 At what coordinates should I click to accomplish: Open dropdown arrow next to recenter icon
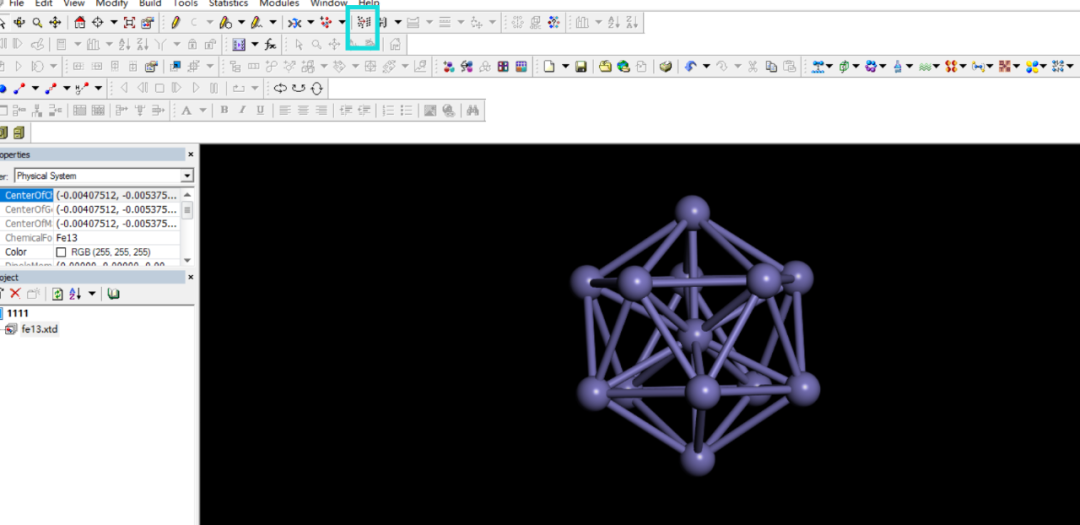[x=114, y=23]
